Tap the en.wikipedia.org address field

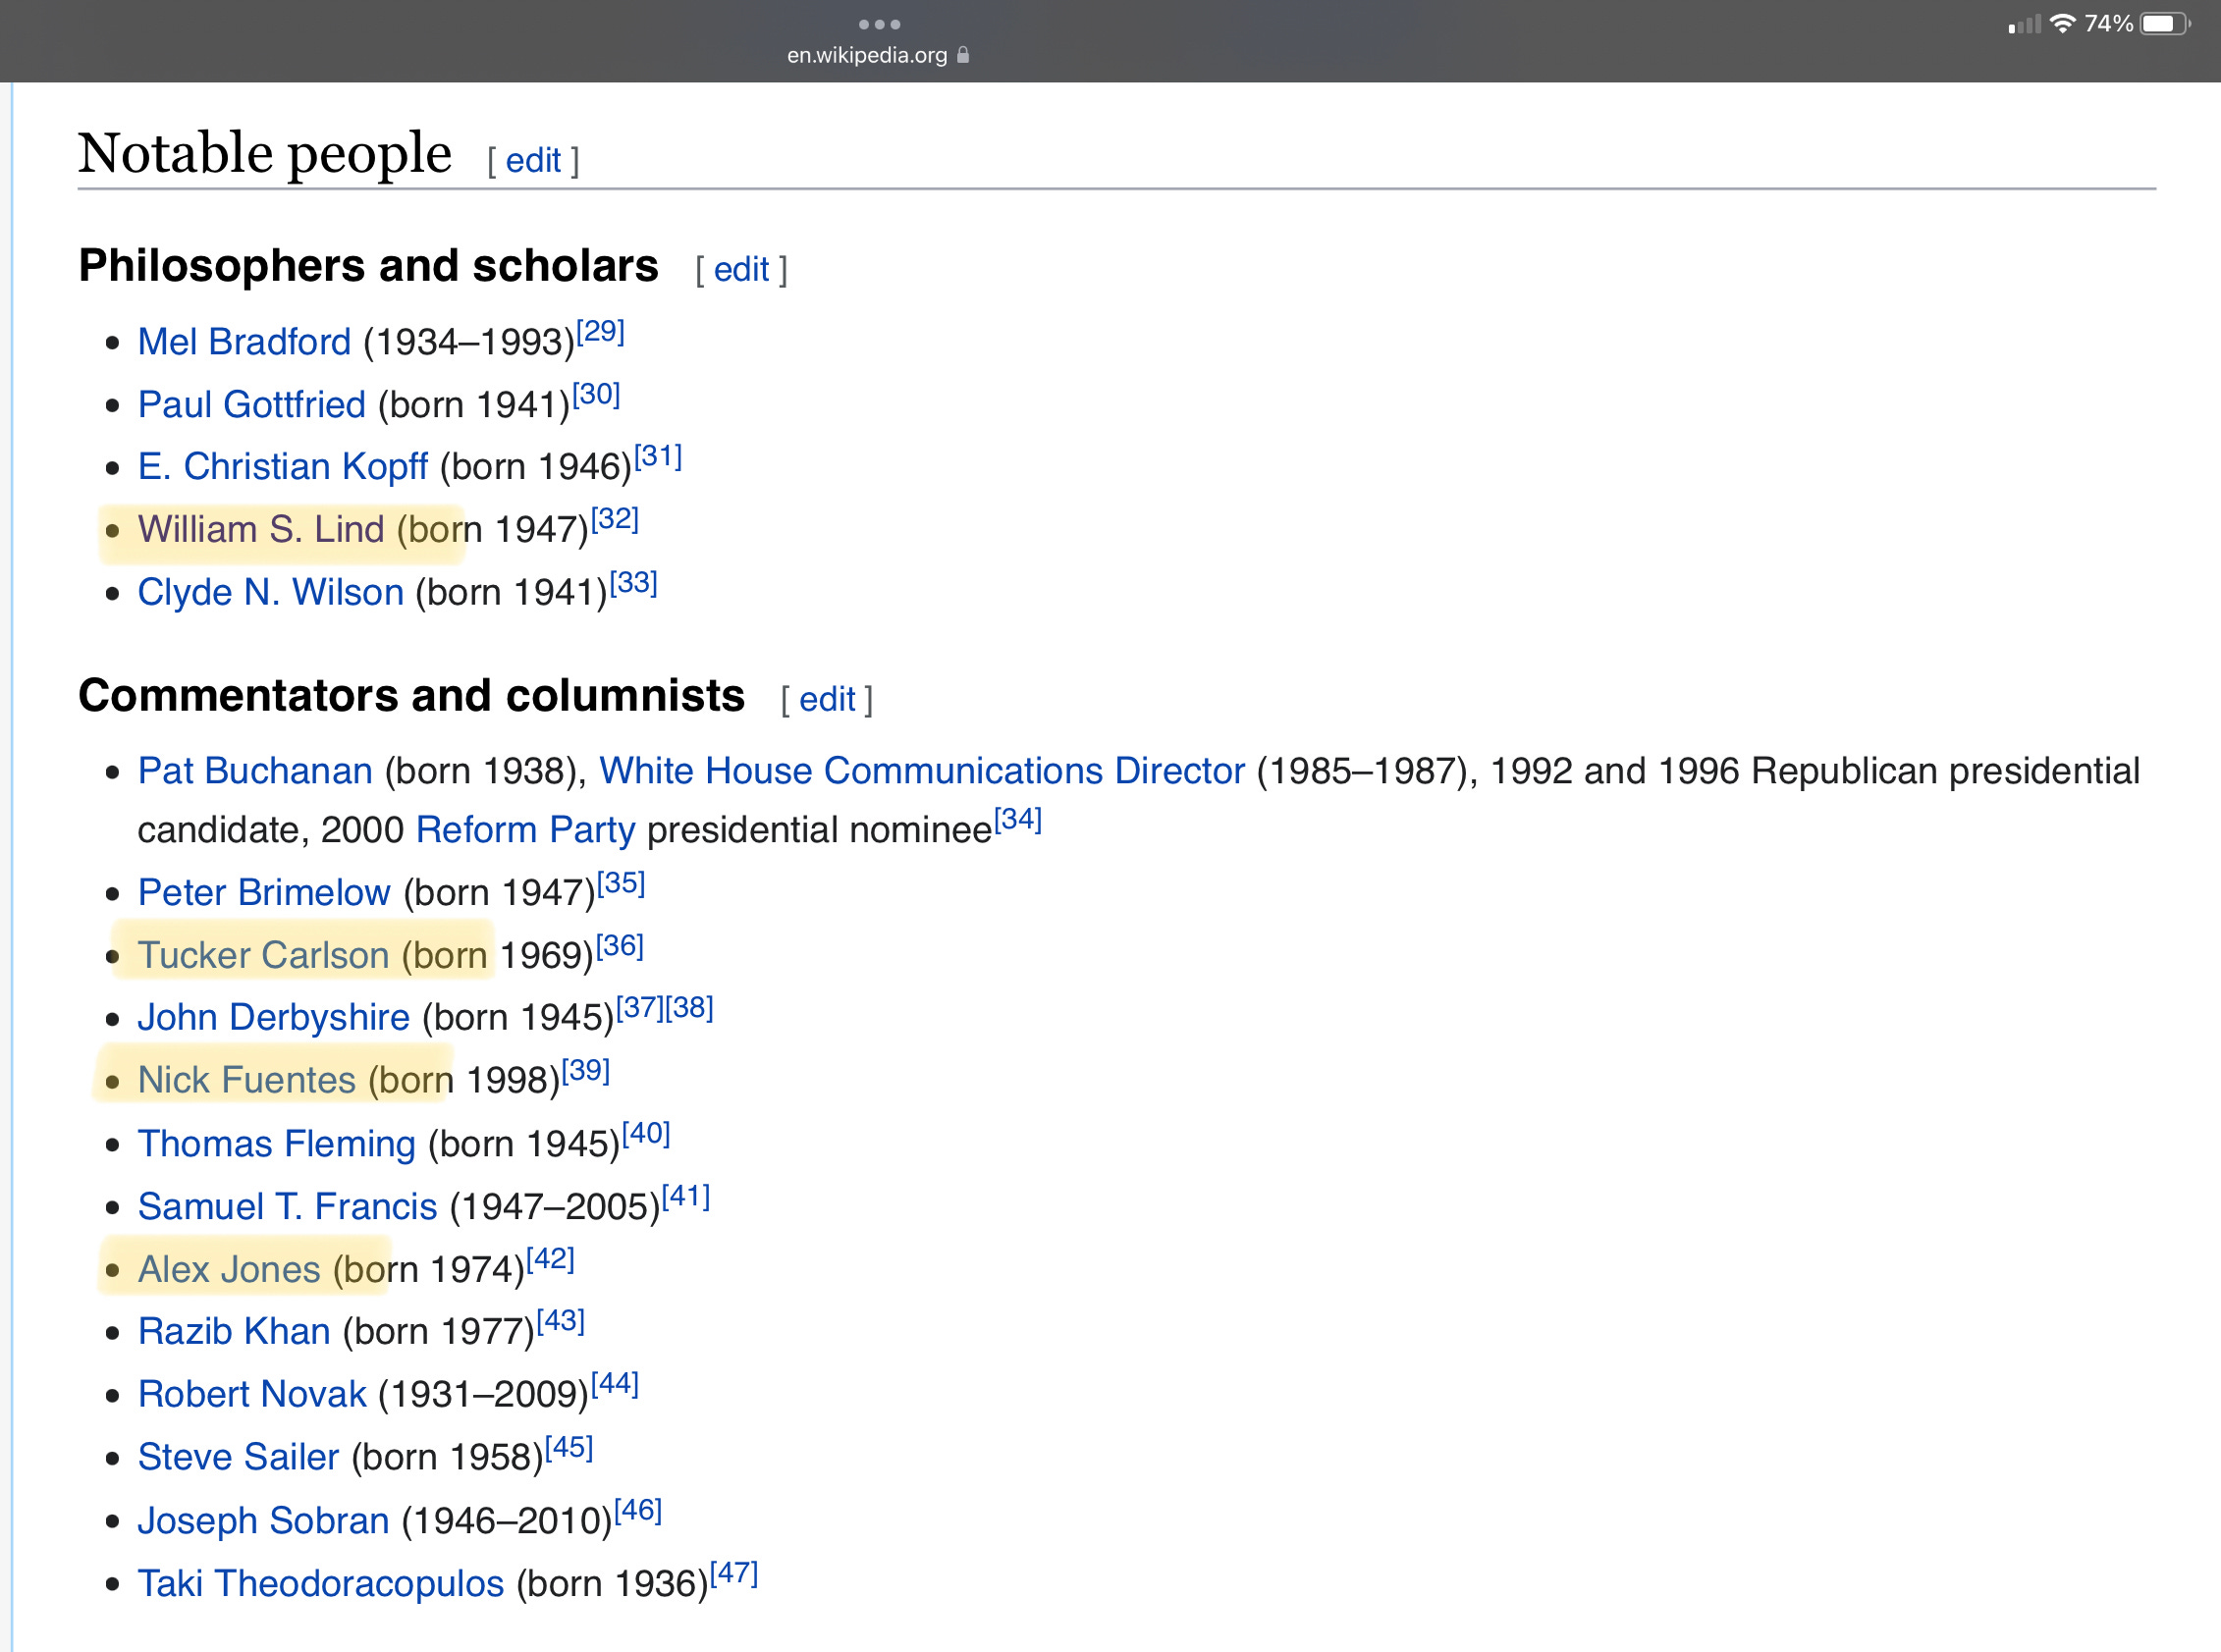878,55
